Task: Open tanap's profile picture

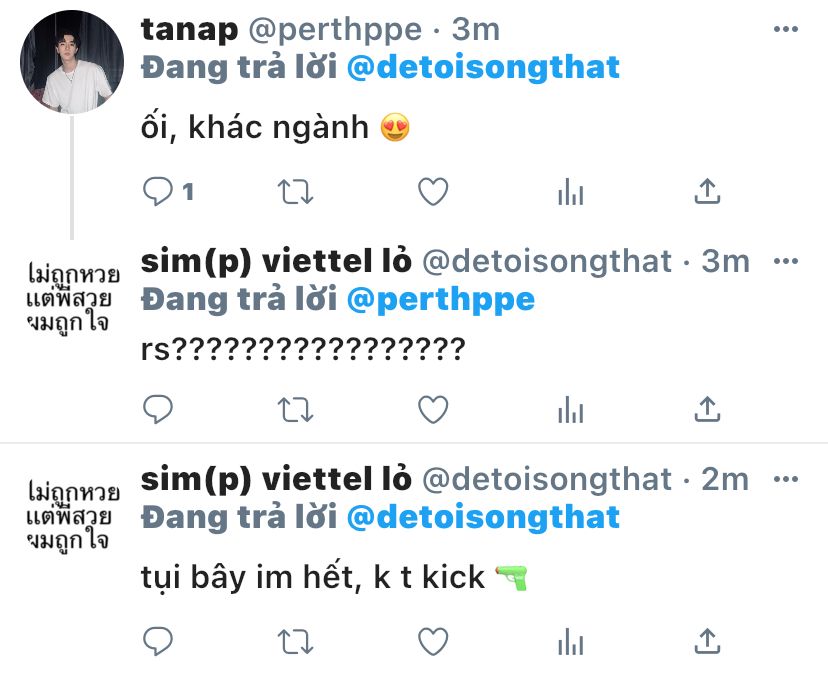Action: tap(72, 62)
